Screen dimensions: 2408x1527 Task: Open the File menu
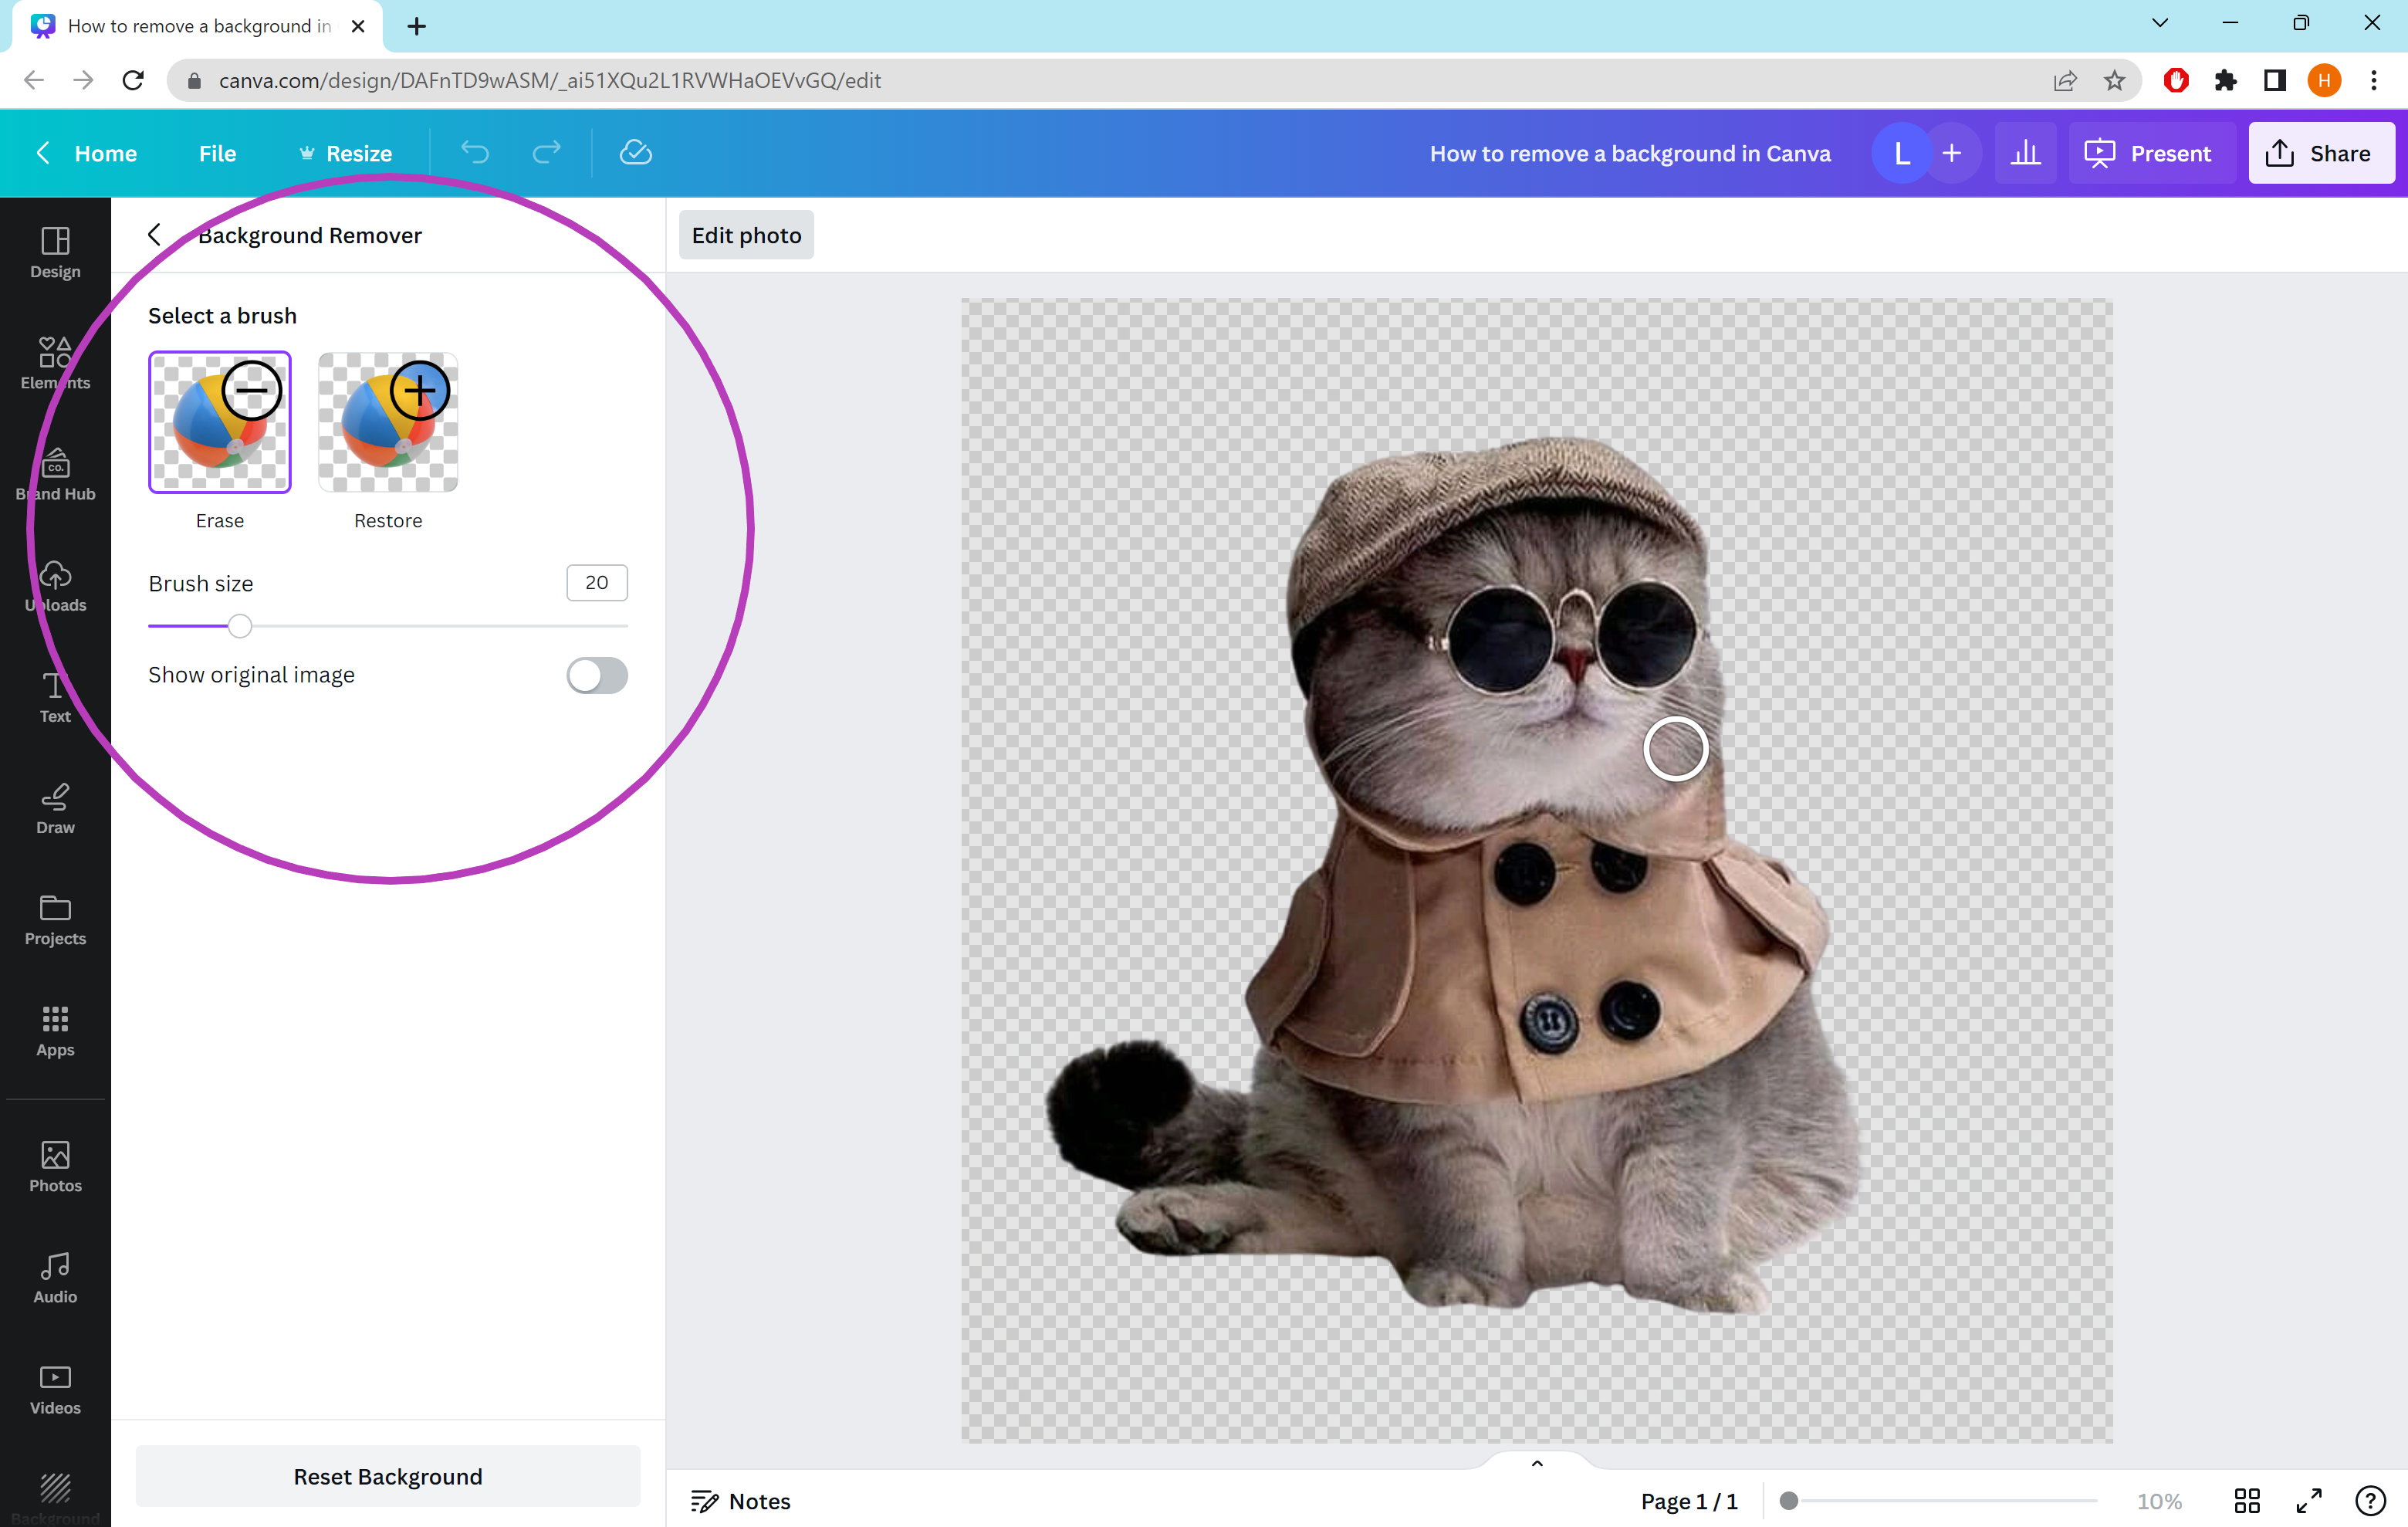[x=217, y=153]
